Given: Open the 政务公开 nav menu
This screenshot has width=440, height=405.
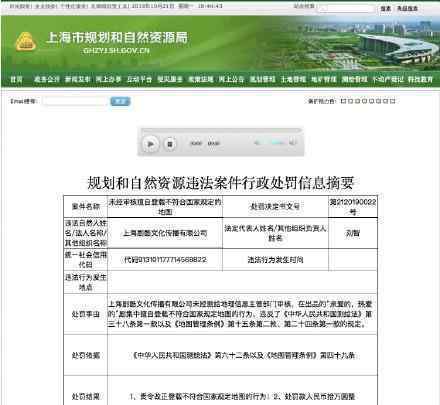Looking at the screenshot, I should tap(47, 79).
